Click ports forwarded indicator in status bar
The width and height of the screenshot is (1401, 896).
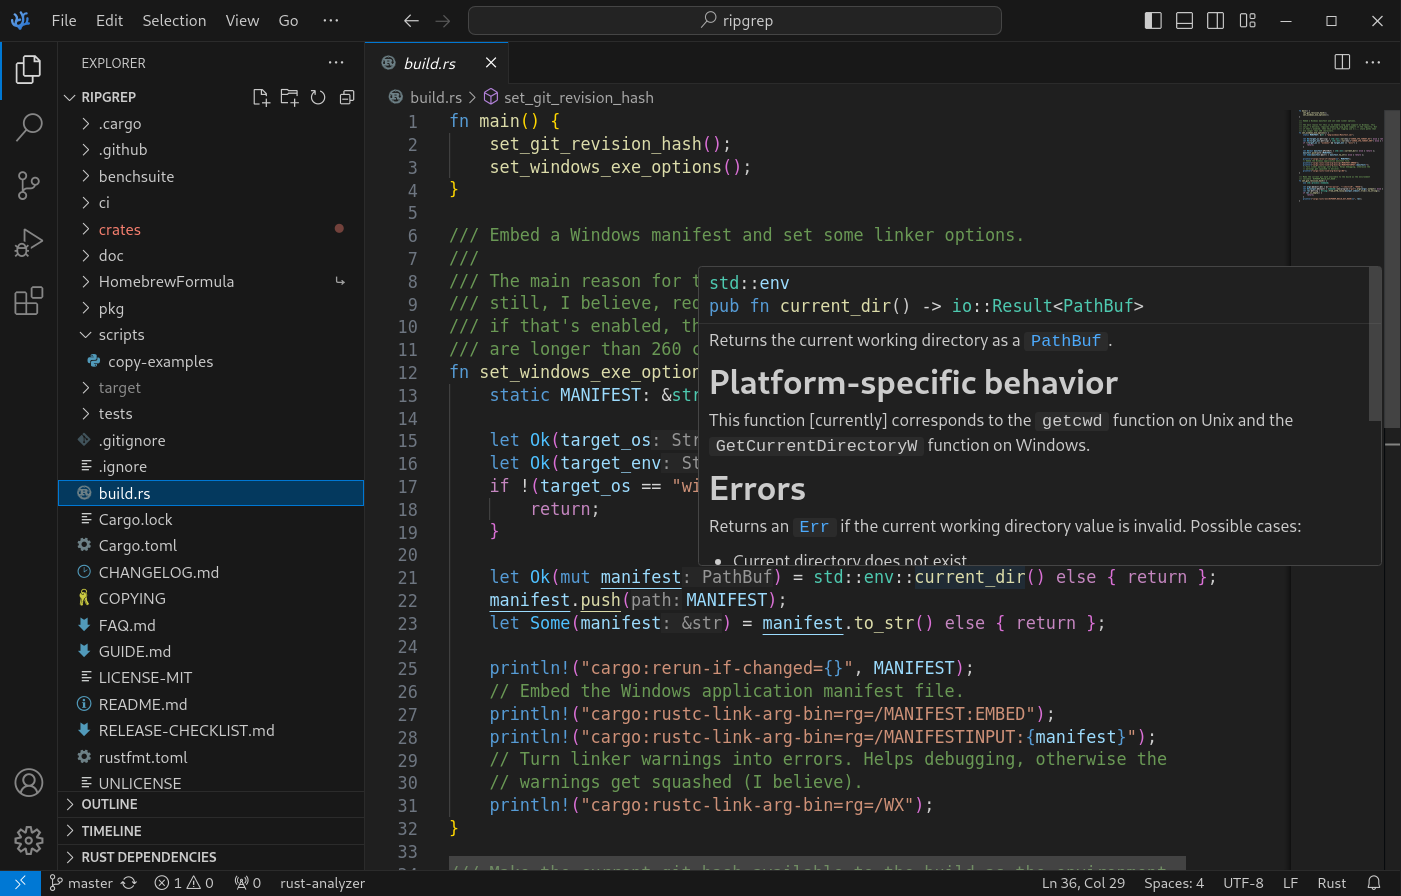point(248,883)
